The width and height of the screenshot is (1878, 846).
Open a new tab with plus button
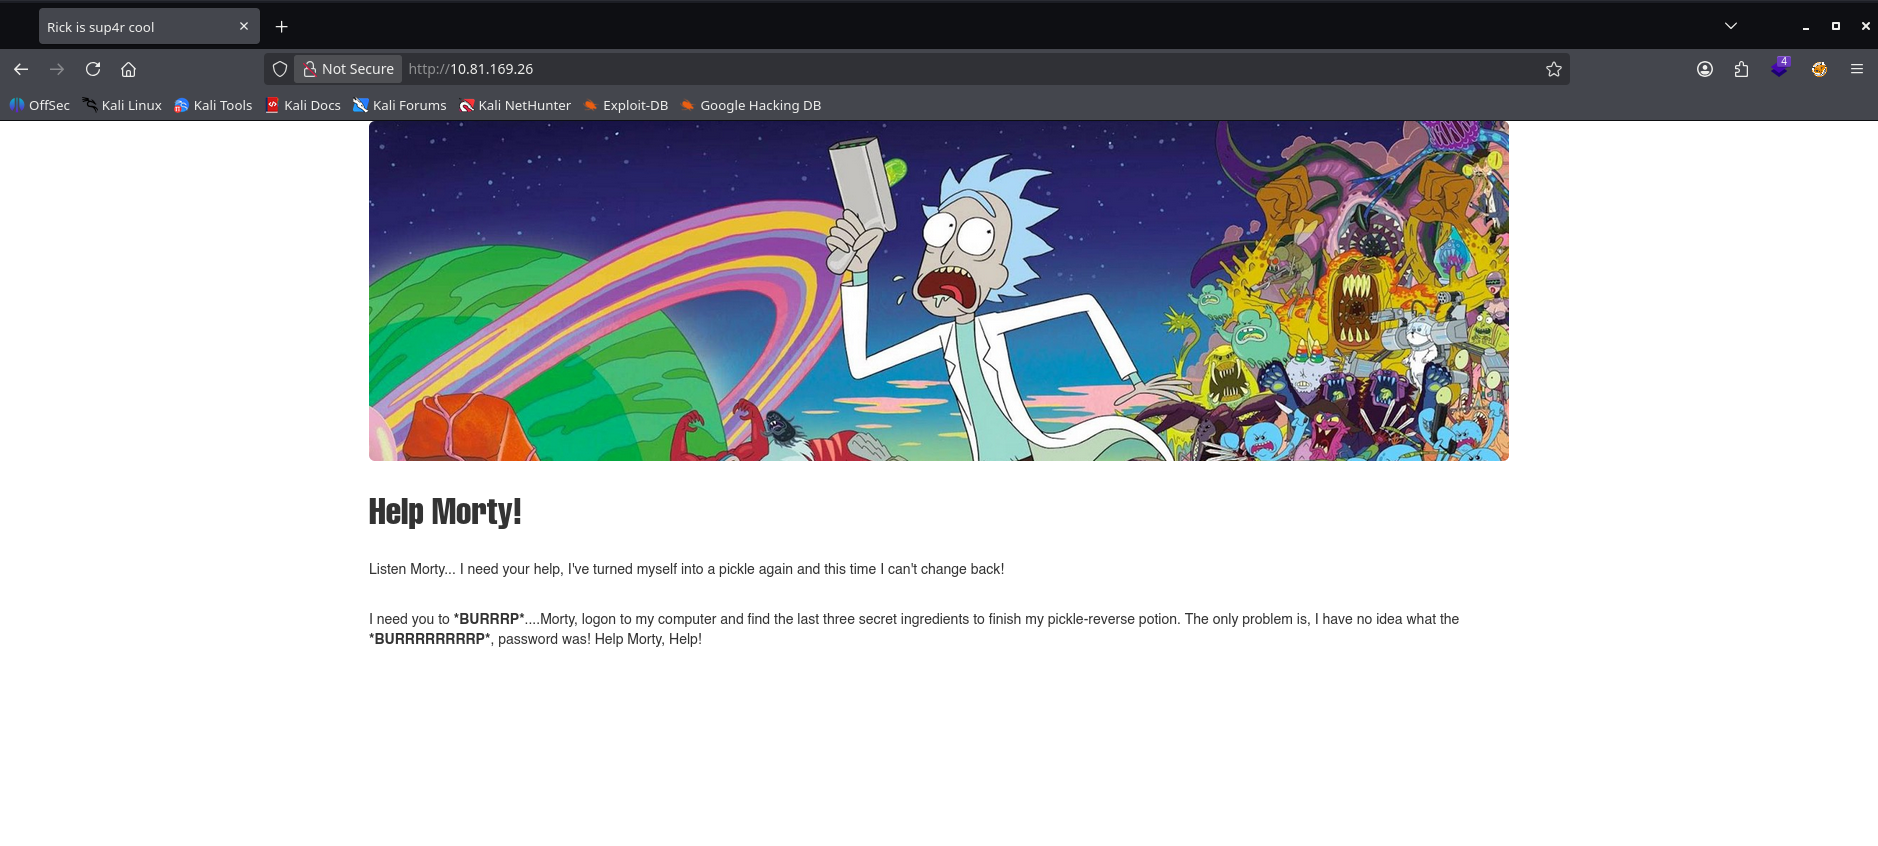pos(282,27)
